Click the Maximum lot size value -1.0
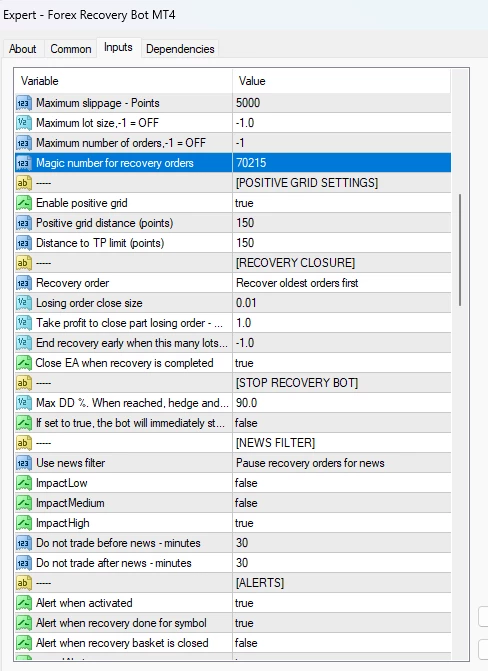This screenshot has height=671, width=488. pyautogui.click(x=342, y=123)
